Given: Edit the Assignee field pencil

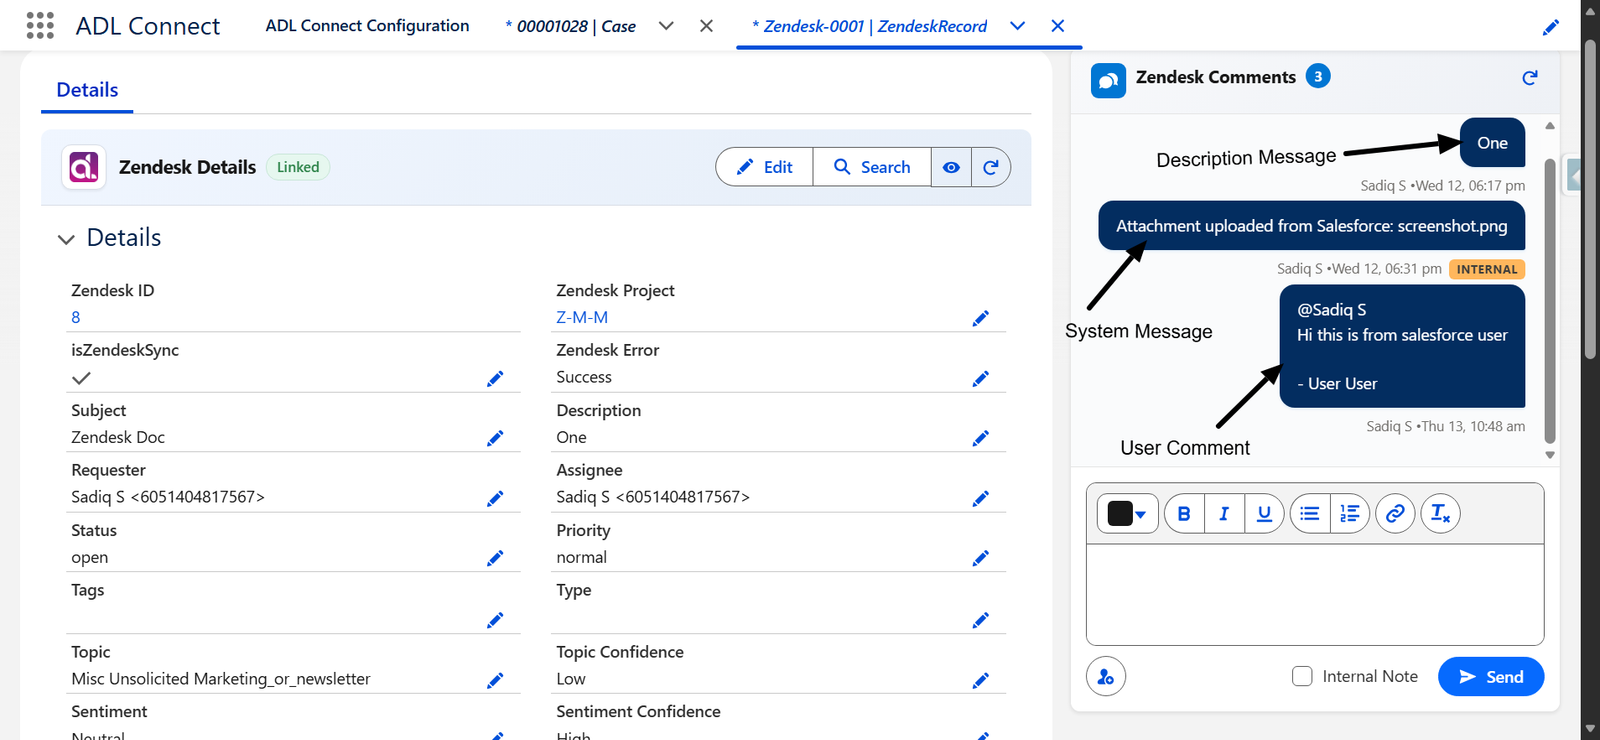Looking at the screenshot, I should 981,498.
